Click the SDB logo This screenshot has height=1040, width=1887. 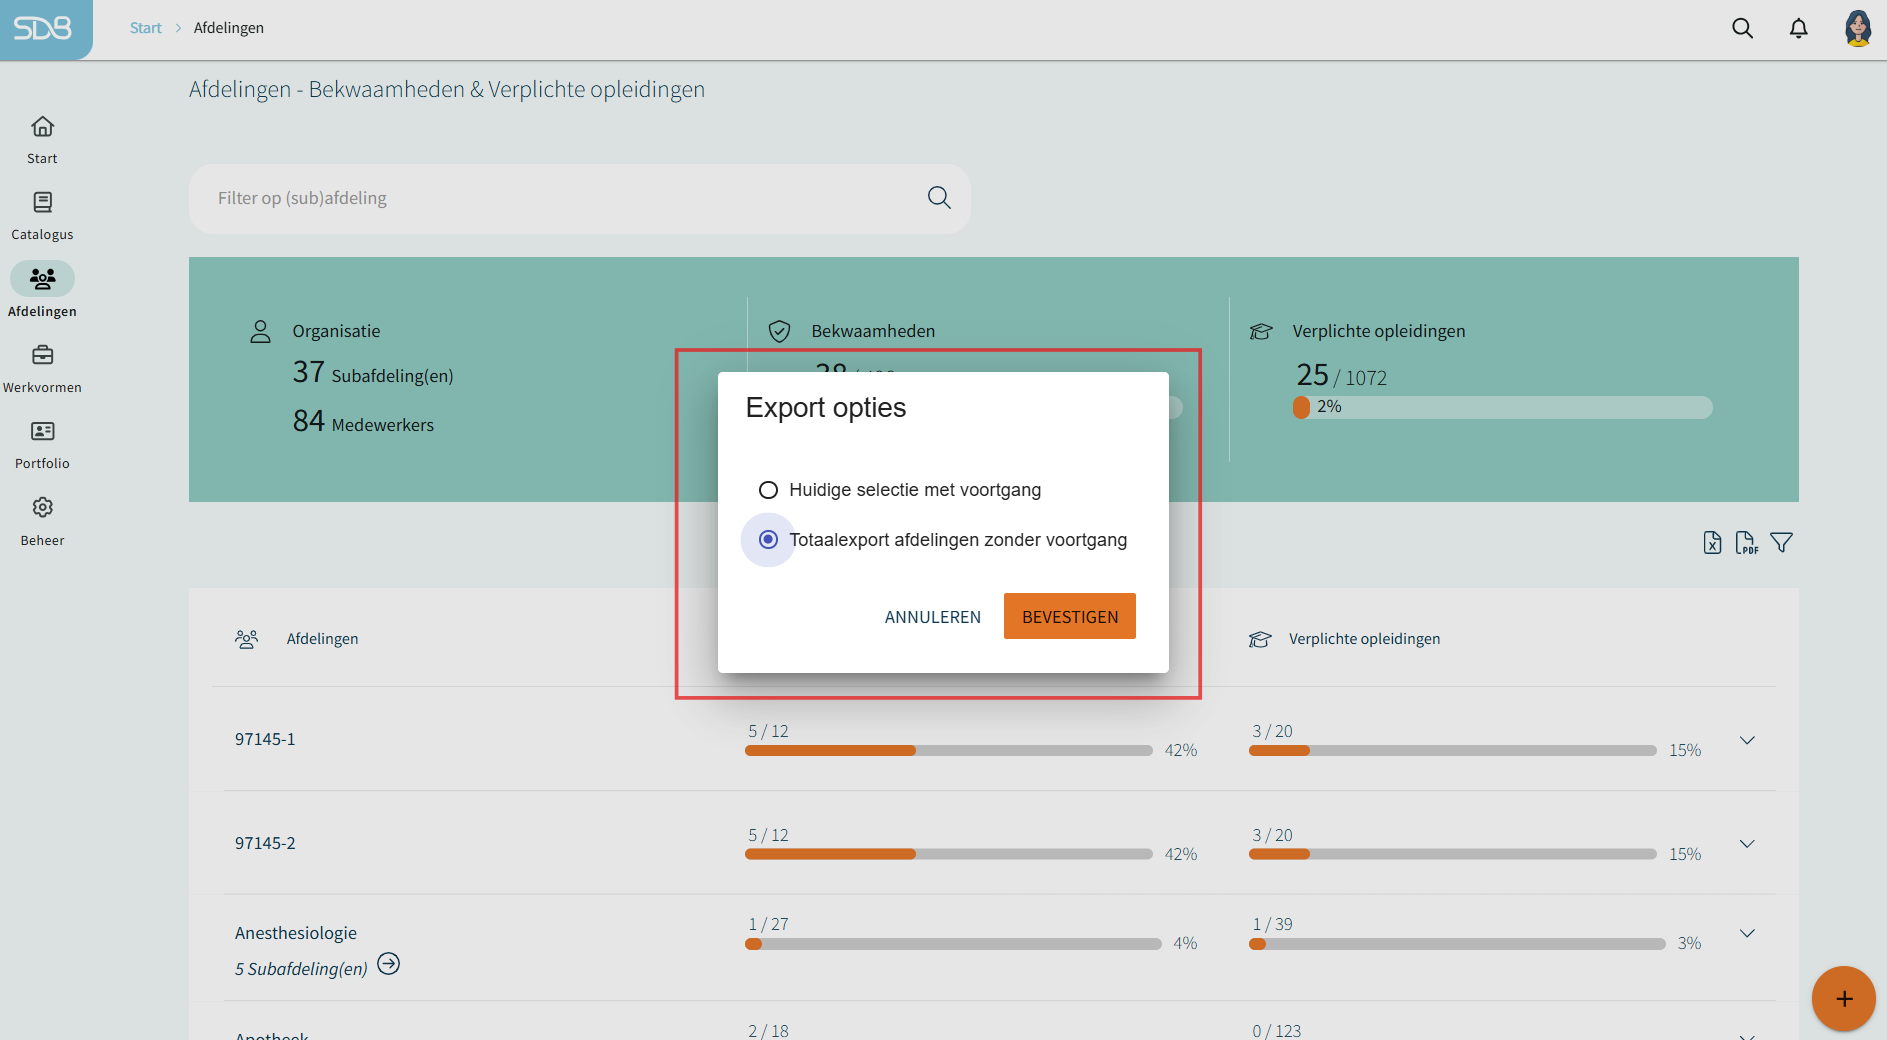click(43, 29)
